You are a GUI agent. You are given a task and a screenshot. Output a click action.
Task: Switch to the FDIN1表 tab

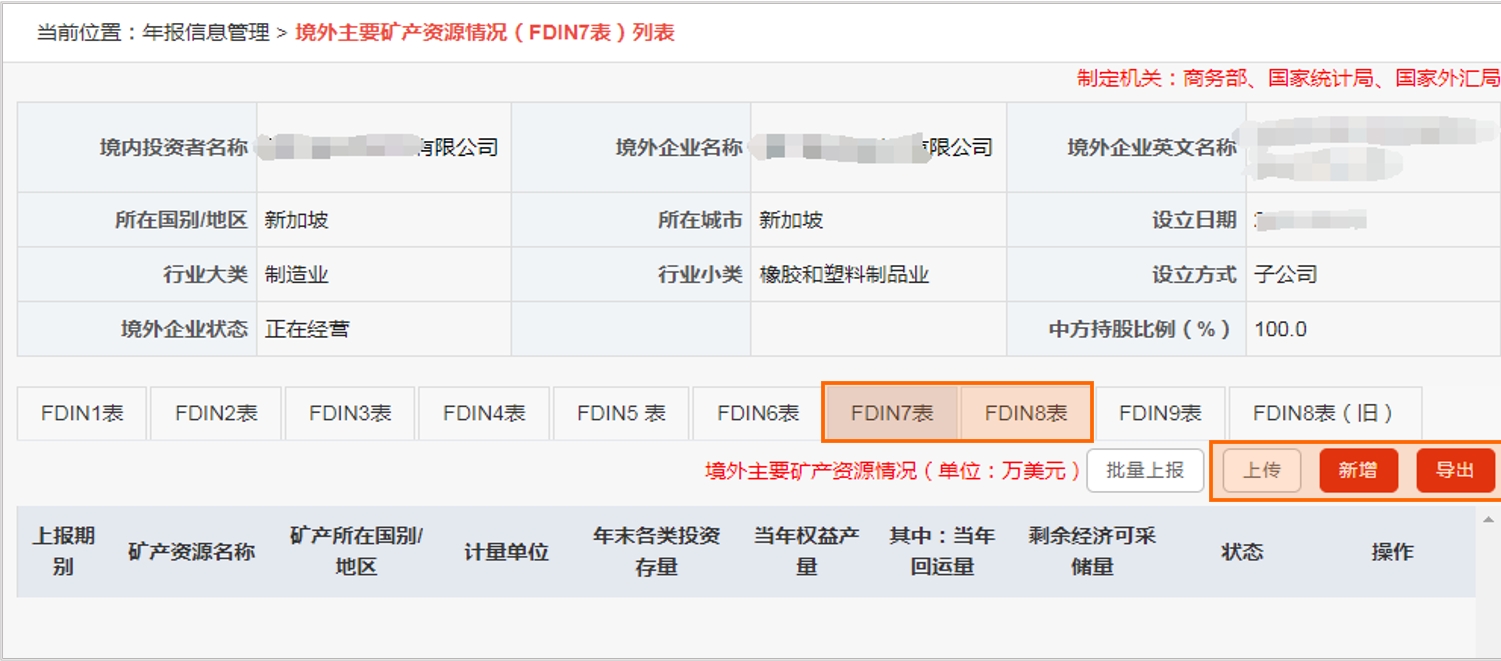tap(79, 412)
